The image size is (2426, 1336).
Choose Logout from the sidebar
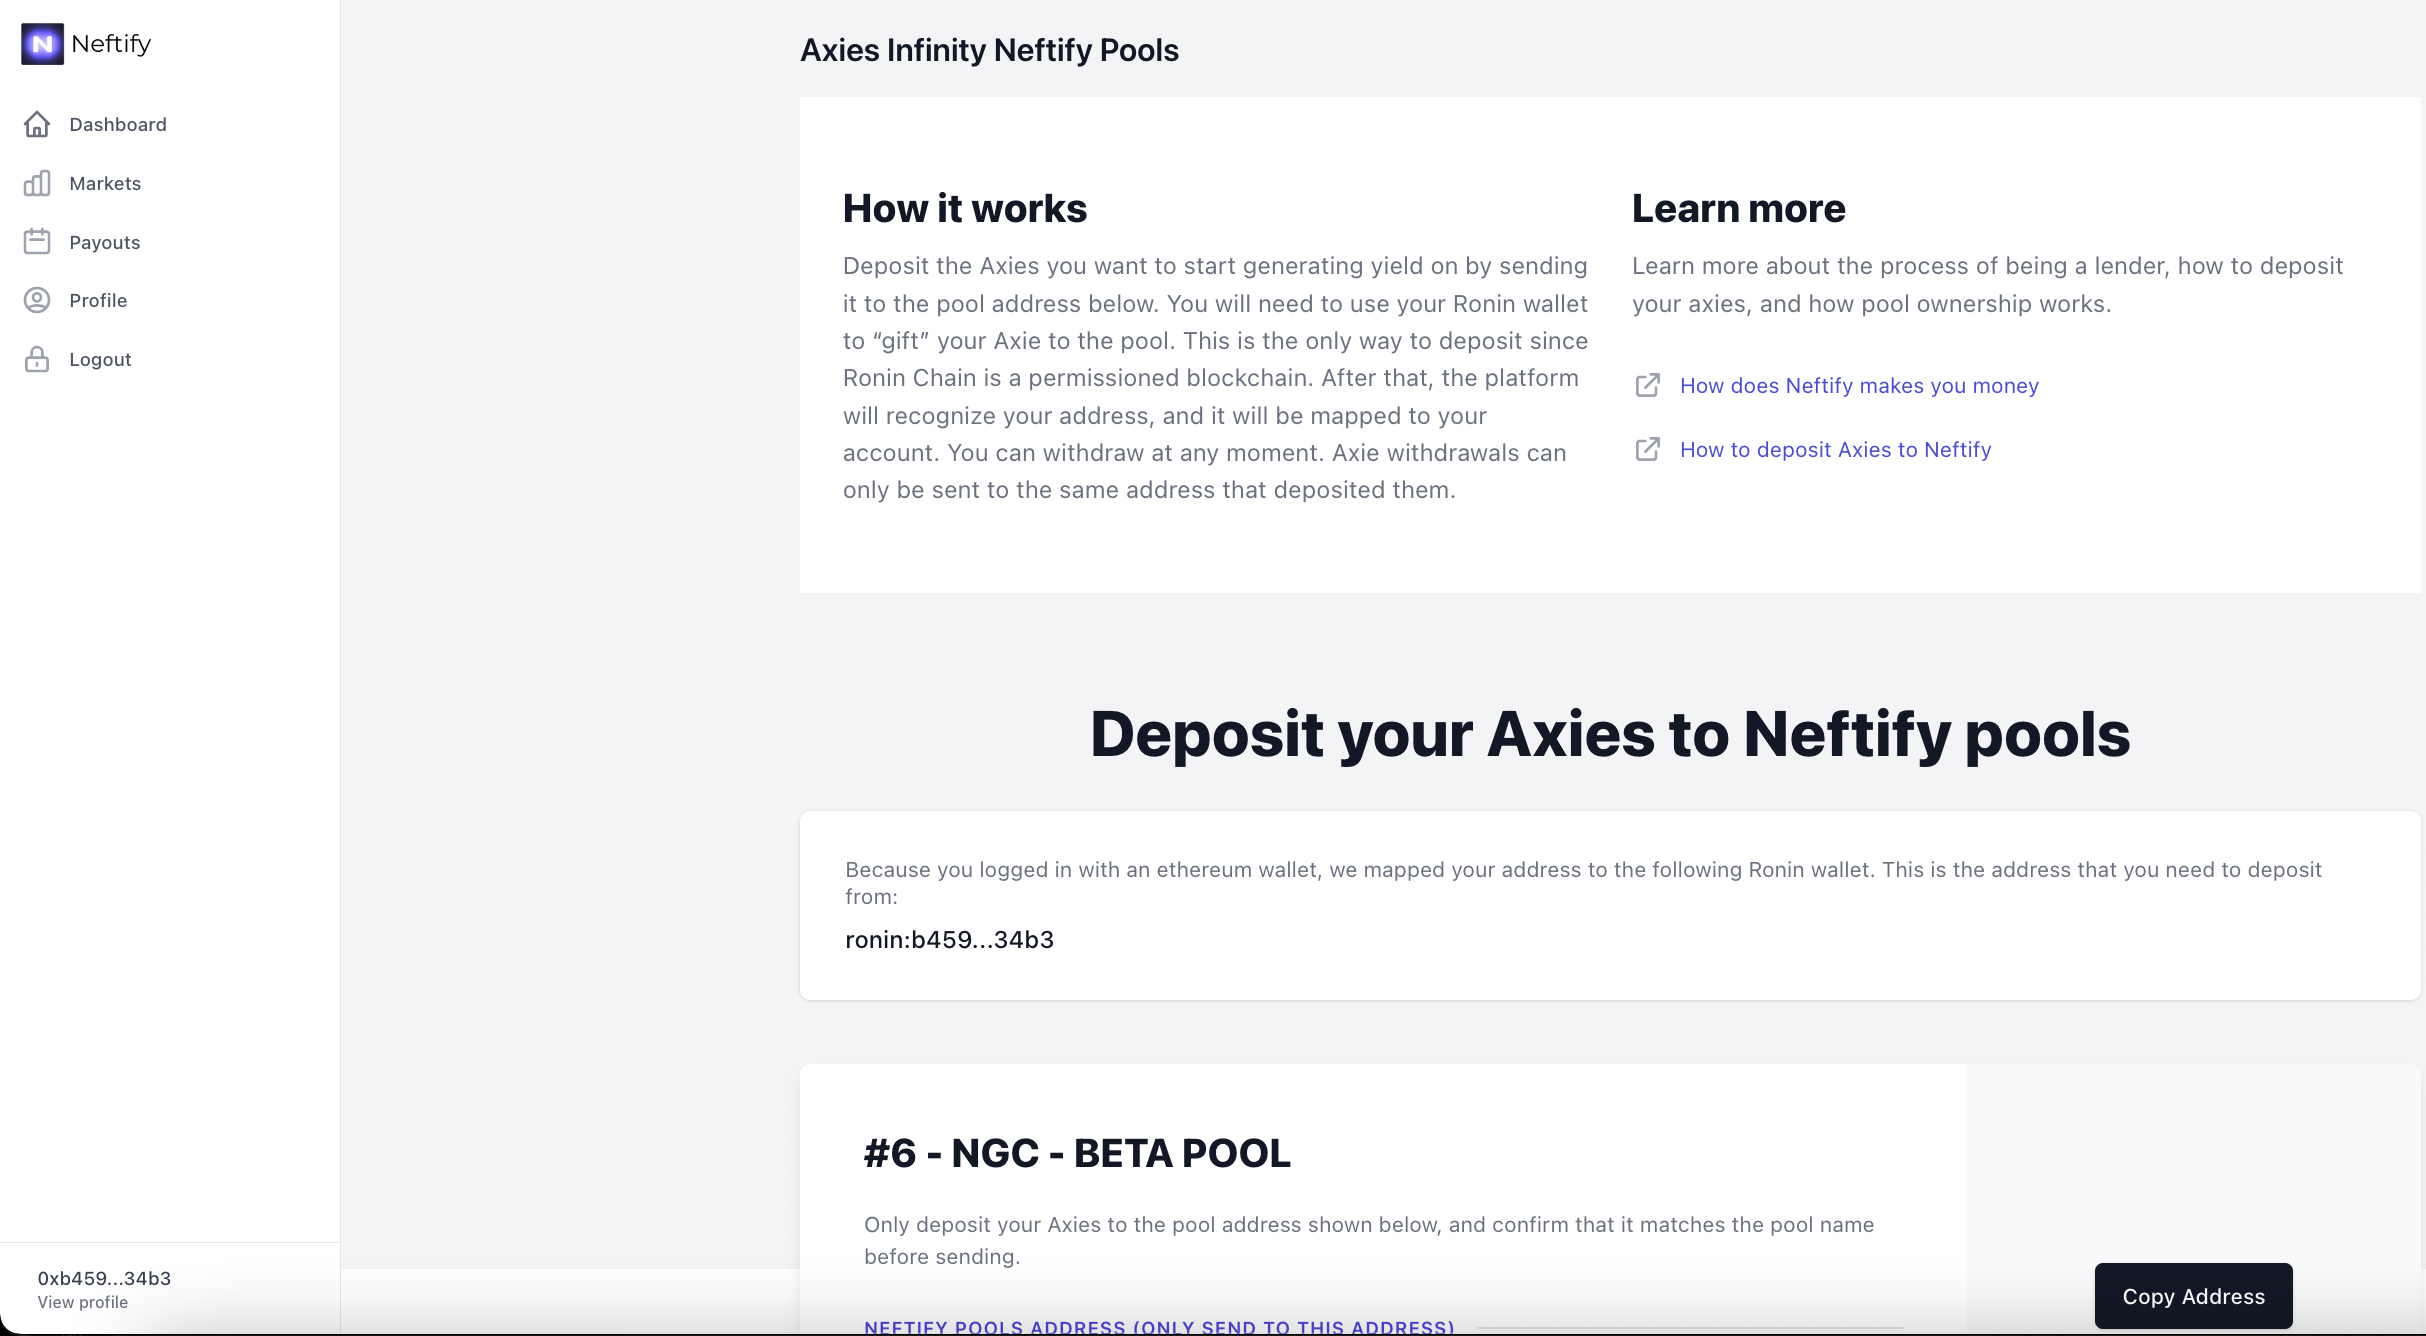(100, 359)
